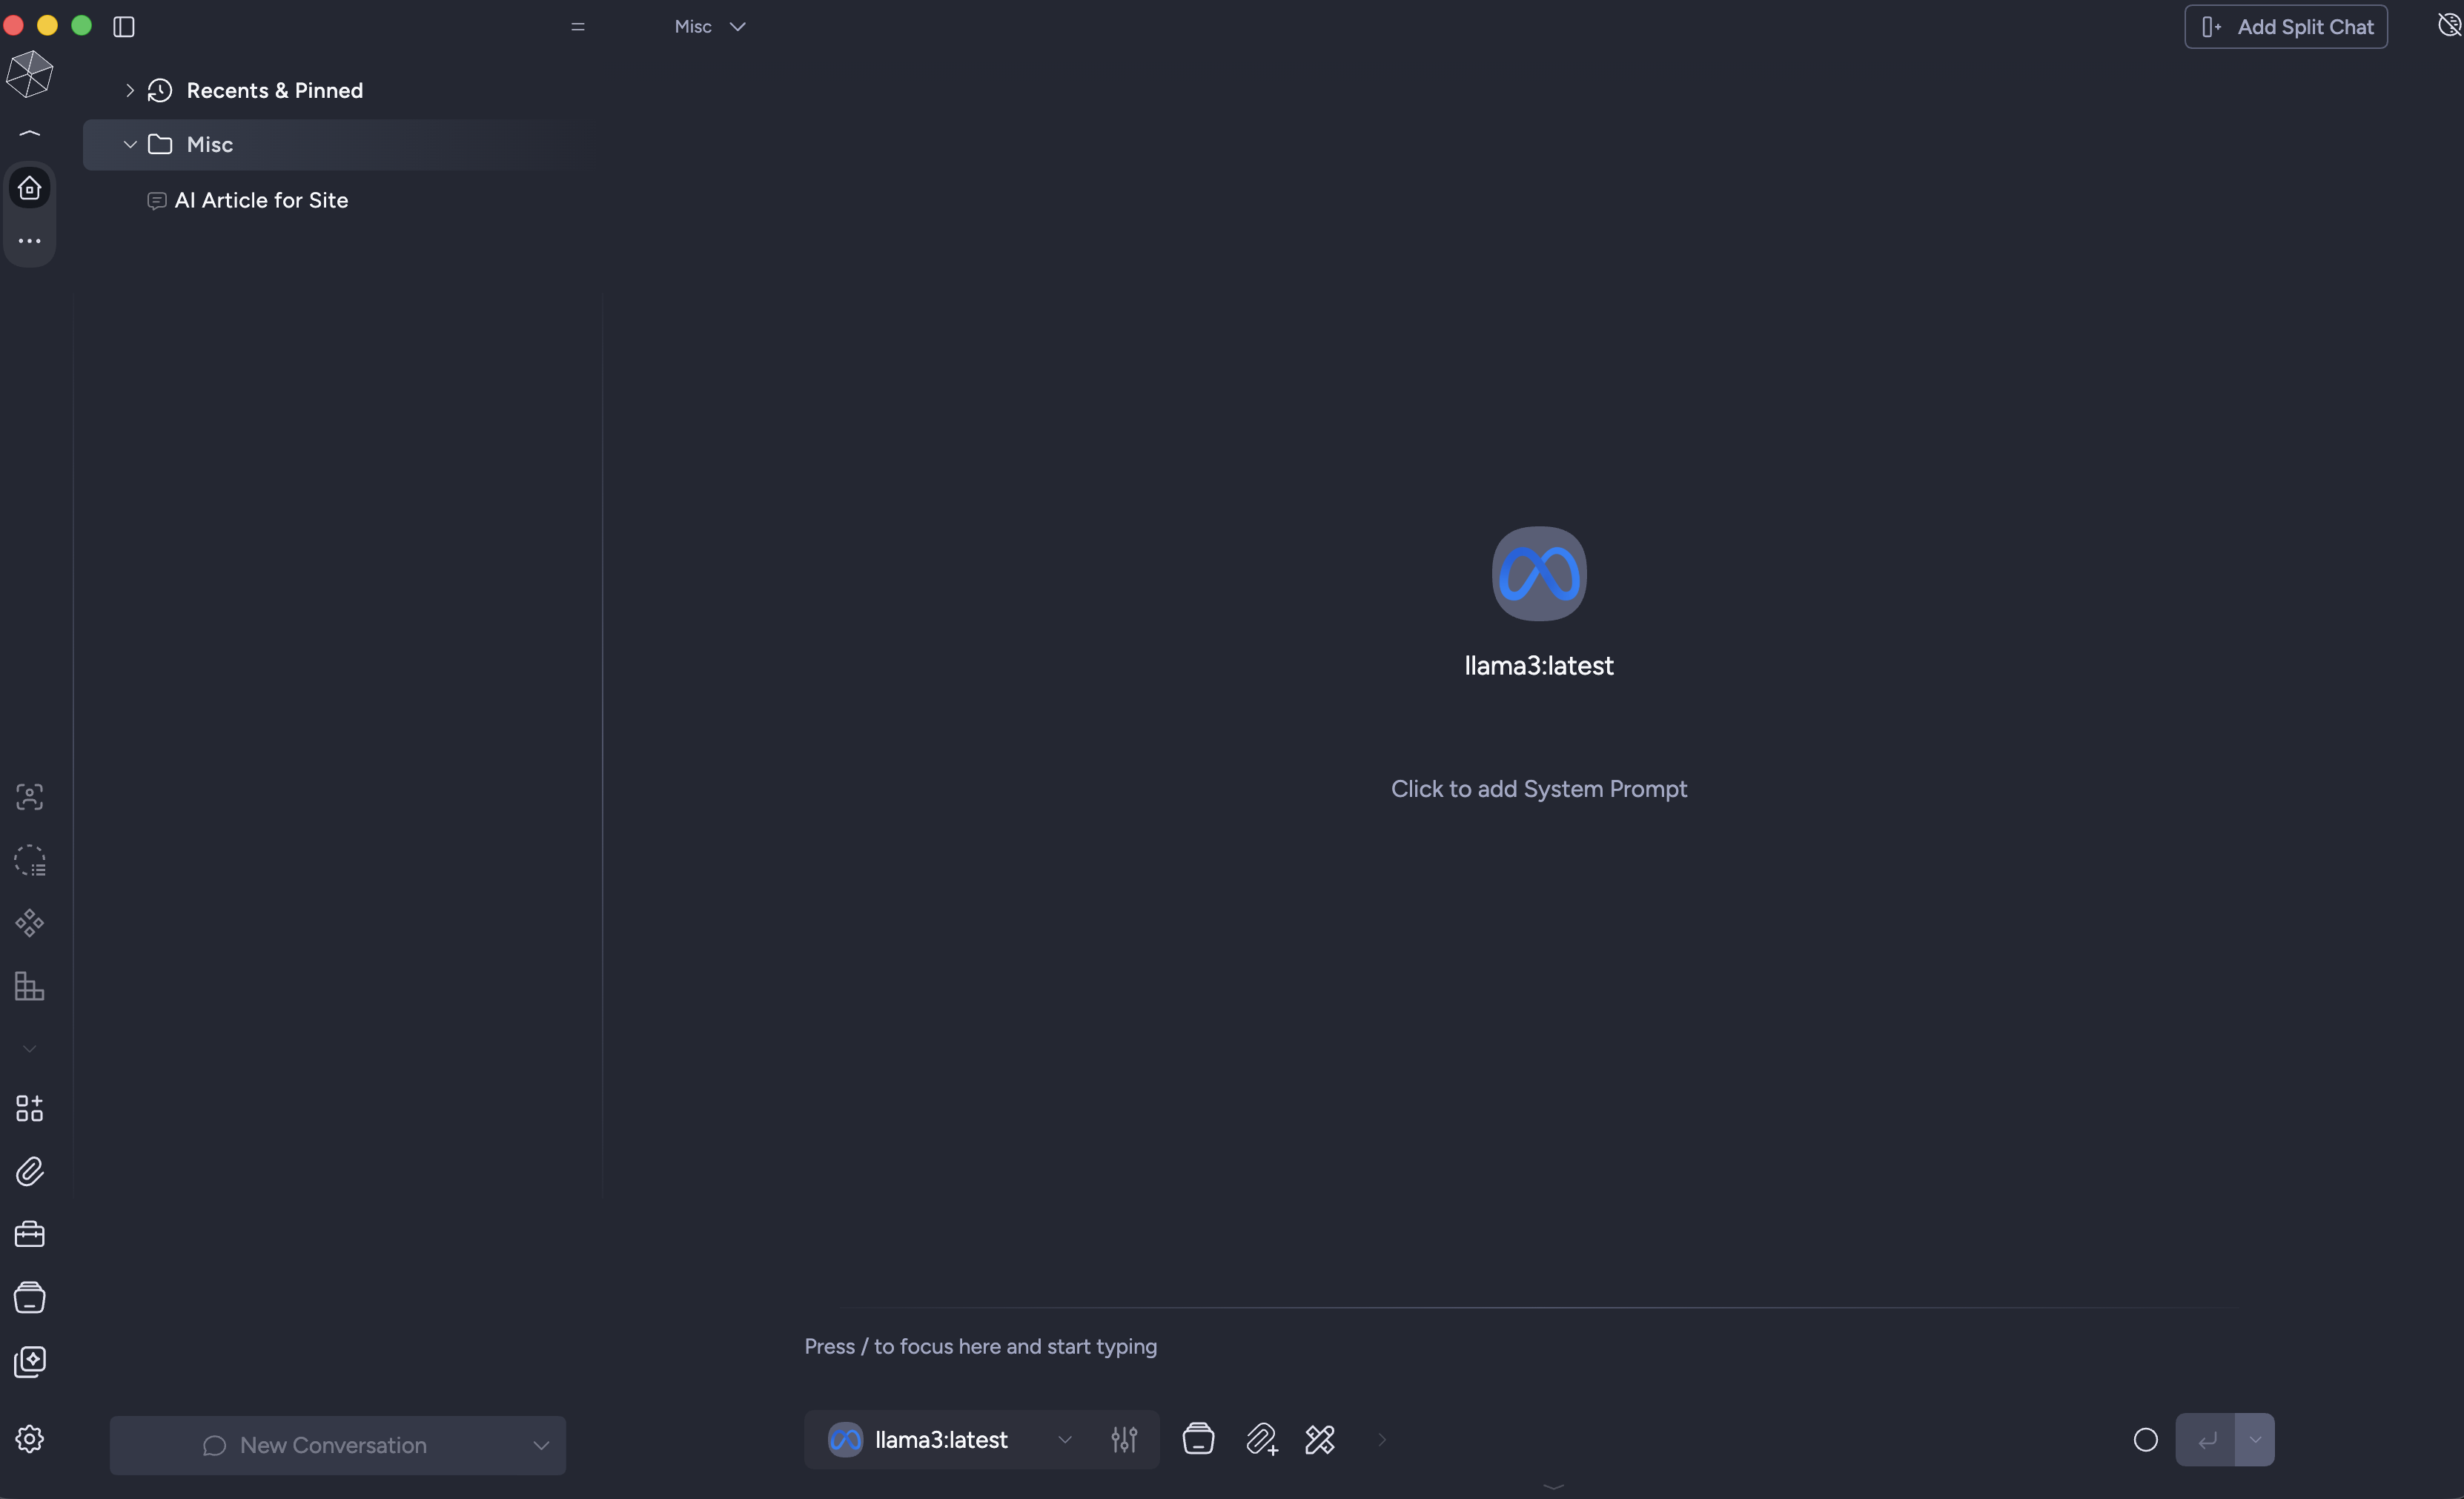This screenshot has width=2464, height=1499.
Task: Click Add Split Chat button
Action: coord(2286,27)
